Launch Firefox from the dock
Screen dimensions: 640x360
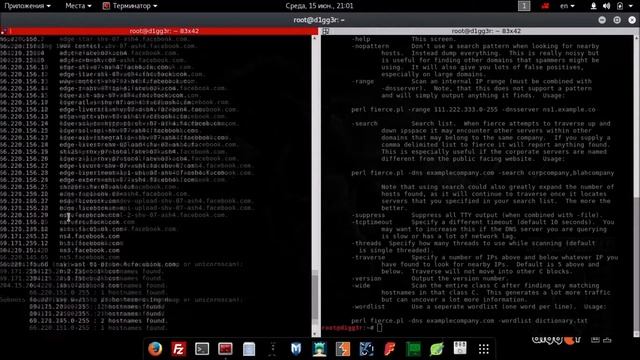[155, 349]
